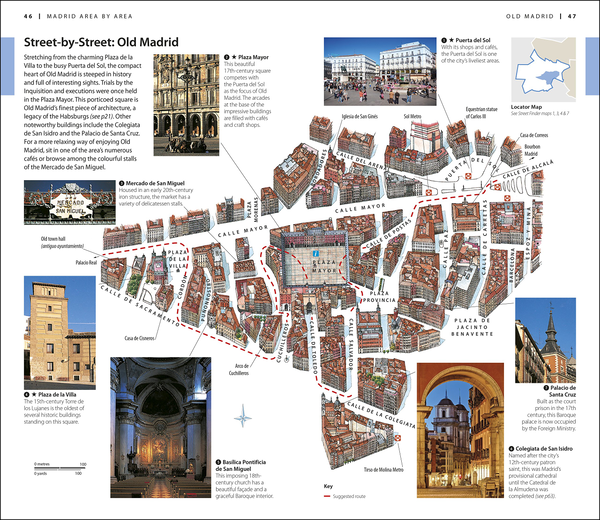
Task: Click the 'Sol Metro' map label
Action: [x=412, y=116]
